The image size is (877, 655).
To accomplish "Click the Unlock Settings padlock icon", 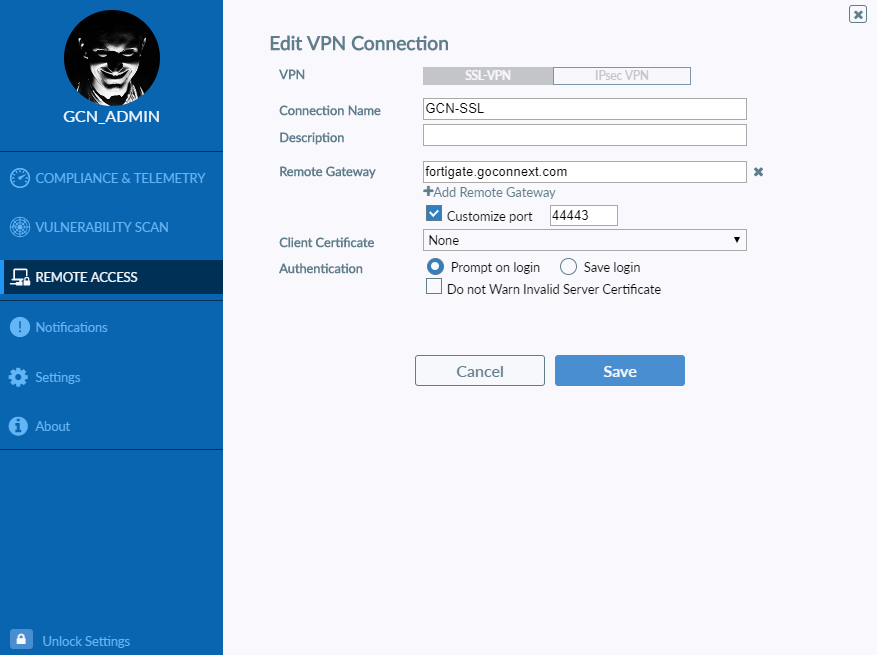I will pos(21,639).
